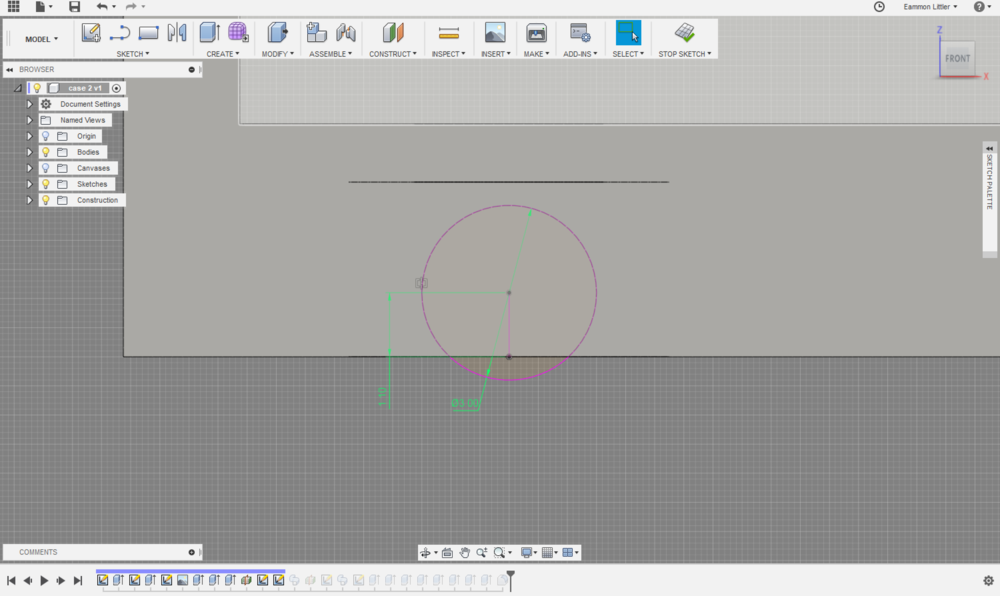
Task: Select the Extrude tool icon
Action: click(210, 33)
